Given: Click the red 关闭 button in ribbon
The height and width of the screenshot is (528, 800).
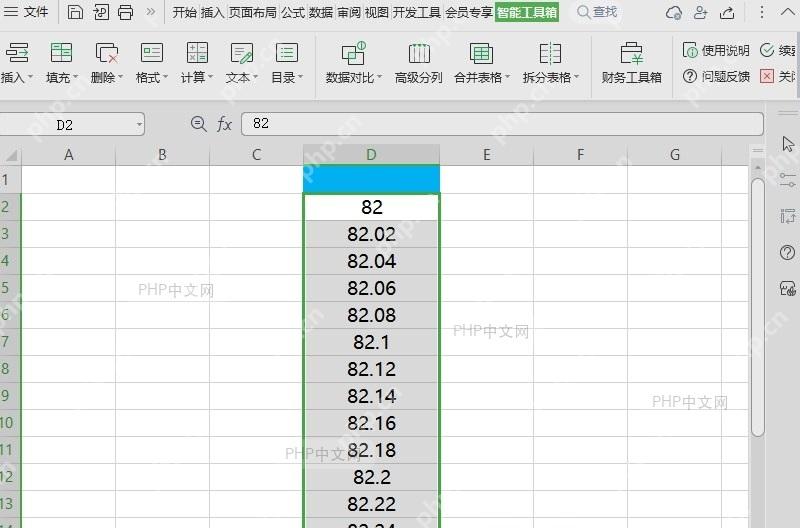Looking at the screenshot, I should click(778, 77).
